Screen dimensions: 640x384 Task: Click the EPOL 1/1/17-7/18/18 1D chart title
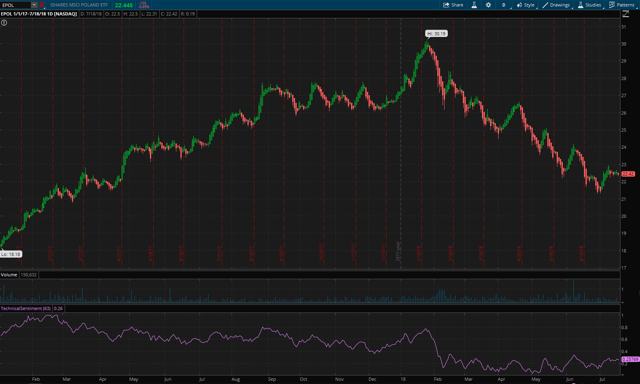tap(39, 14)
